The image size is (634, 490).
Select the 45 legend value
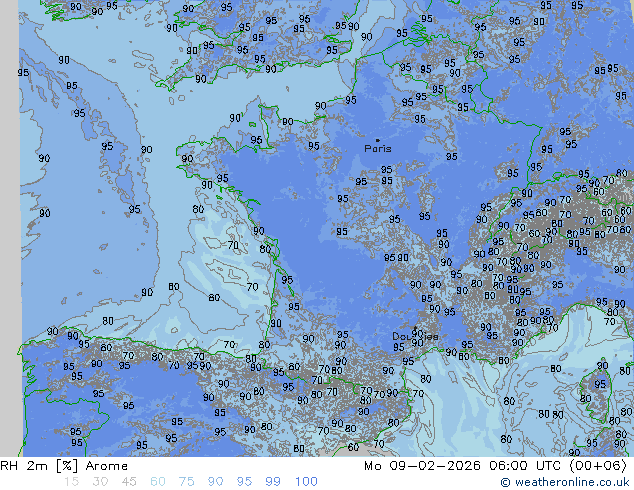click(x=129, y=482)
